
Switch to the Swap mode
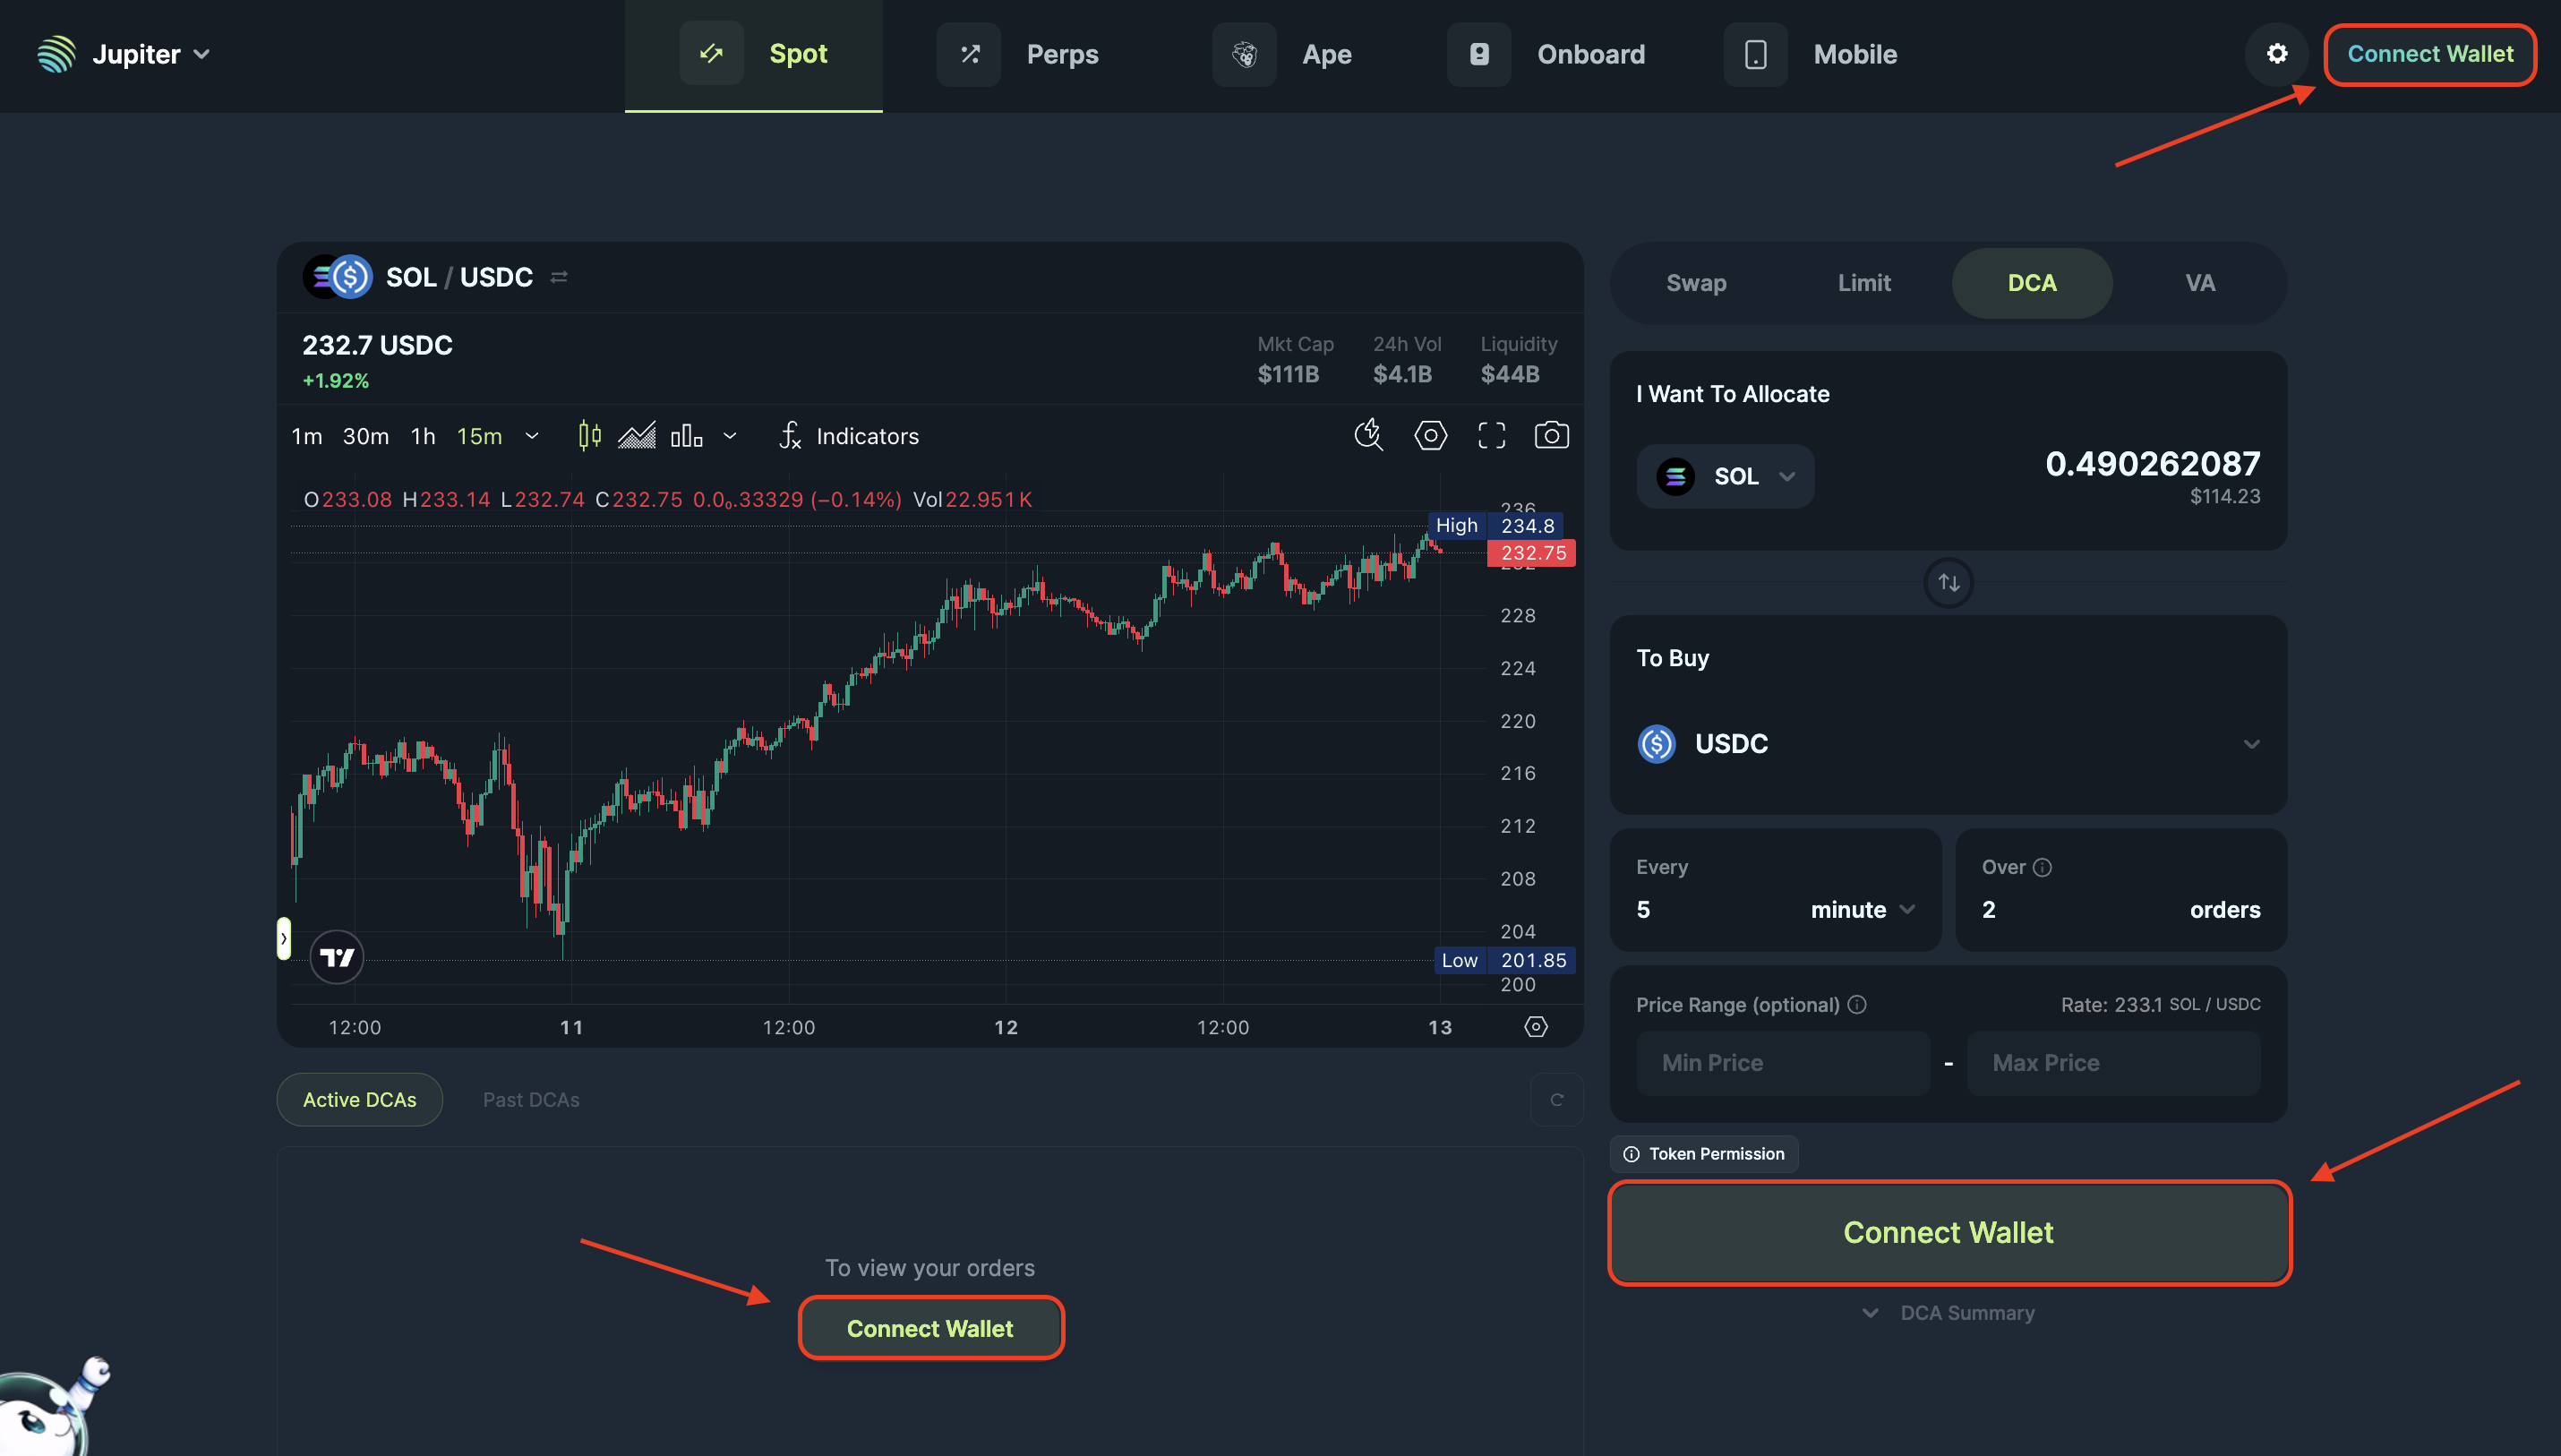click(x=1694, y=281)
